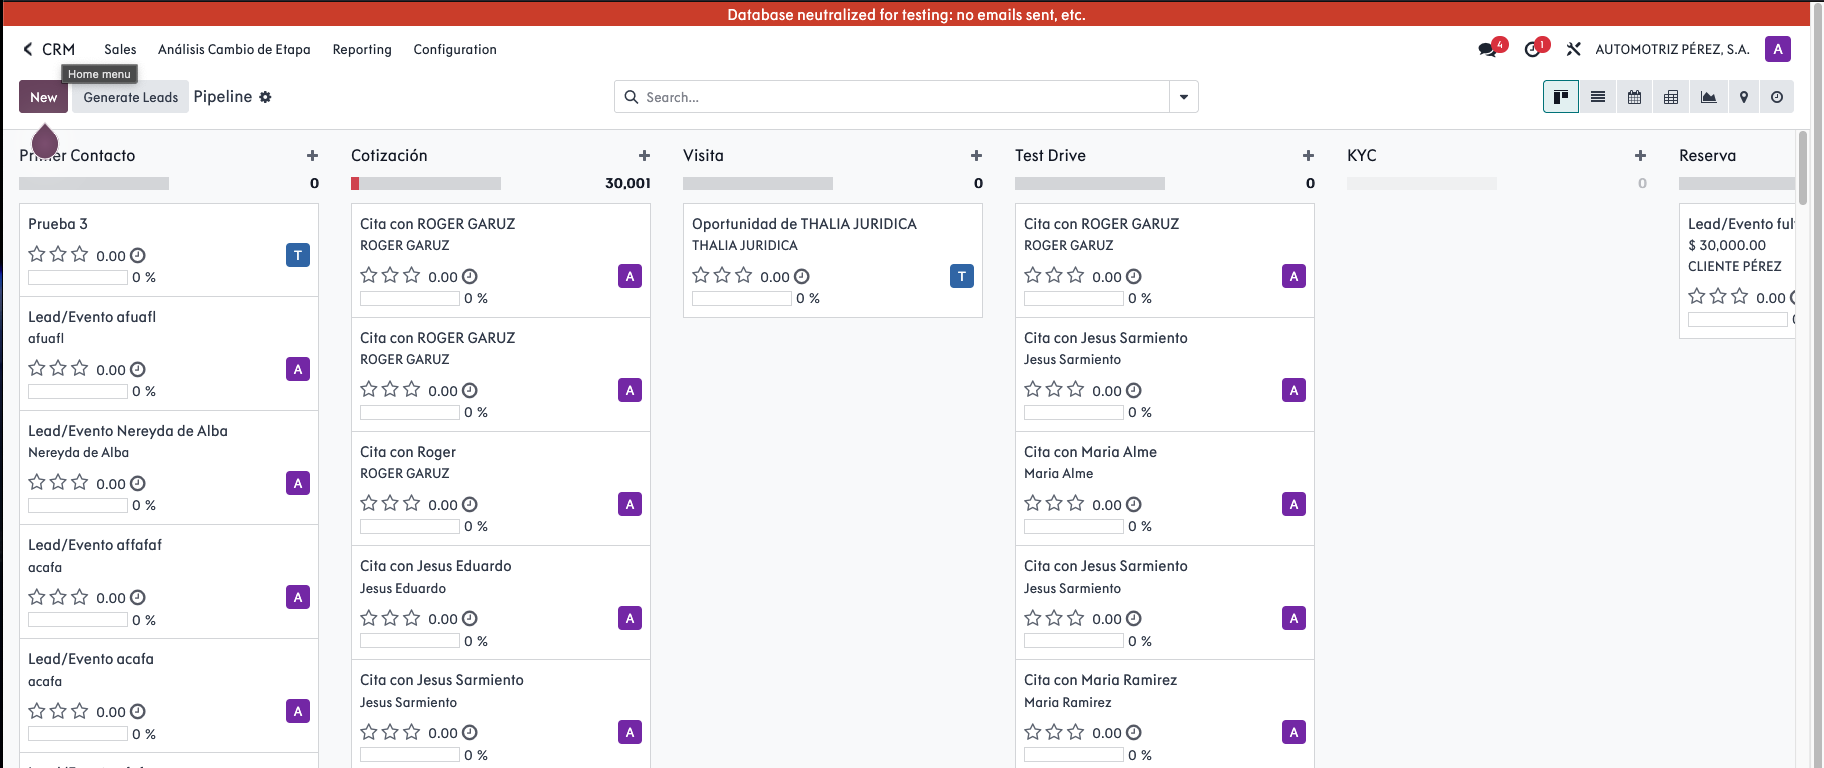The width and height of the screenshot is (1824, 768).
Task: Open the map view
Action: point(1744,97)
